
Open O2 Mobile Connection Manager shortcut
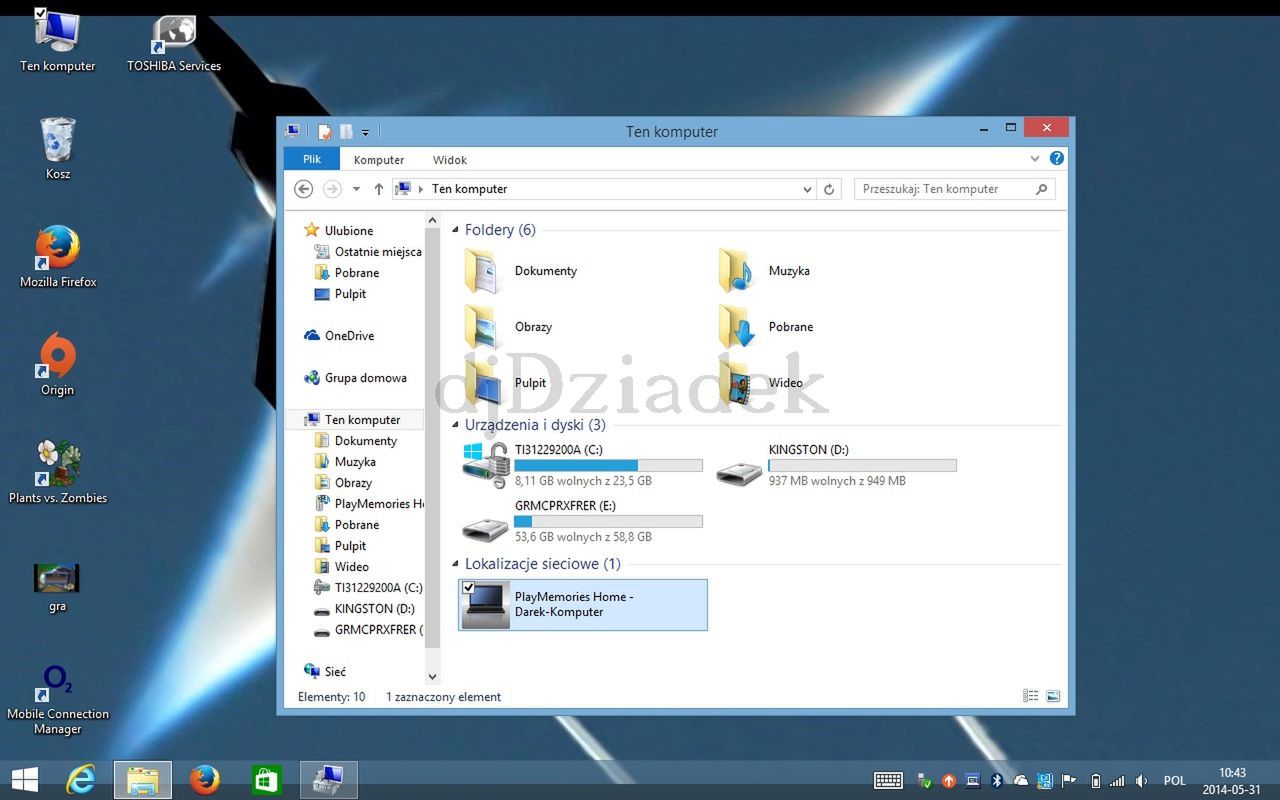click(x=58, y=700)
